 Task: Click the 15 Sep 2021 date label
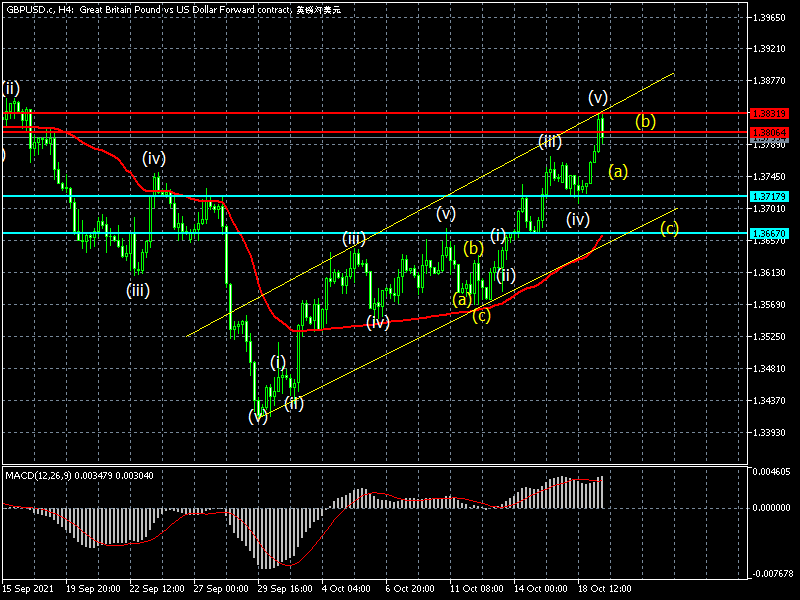(x=28, y=589)
